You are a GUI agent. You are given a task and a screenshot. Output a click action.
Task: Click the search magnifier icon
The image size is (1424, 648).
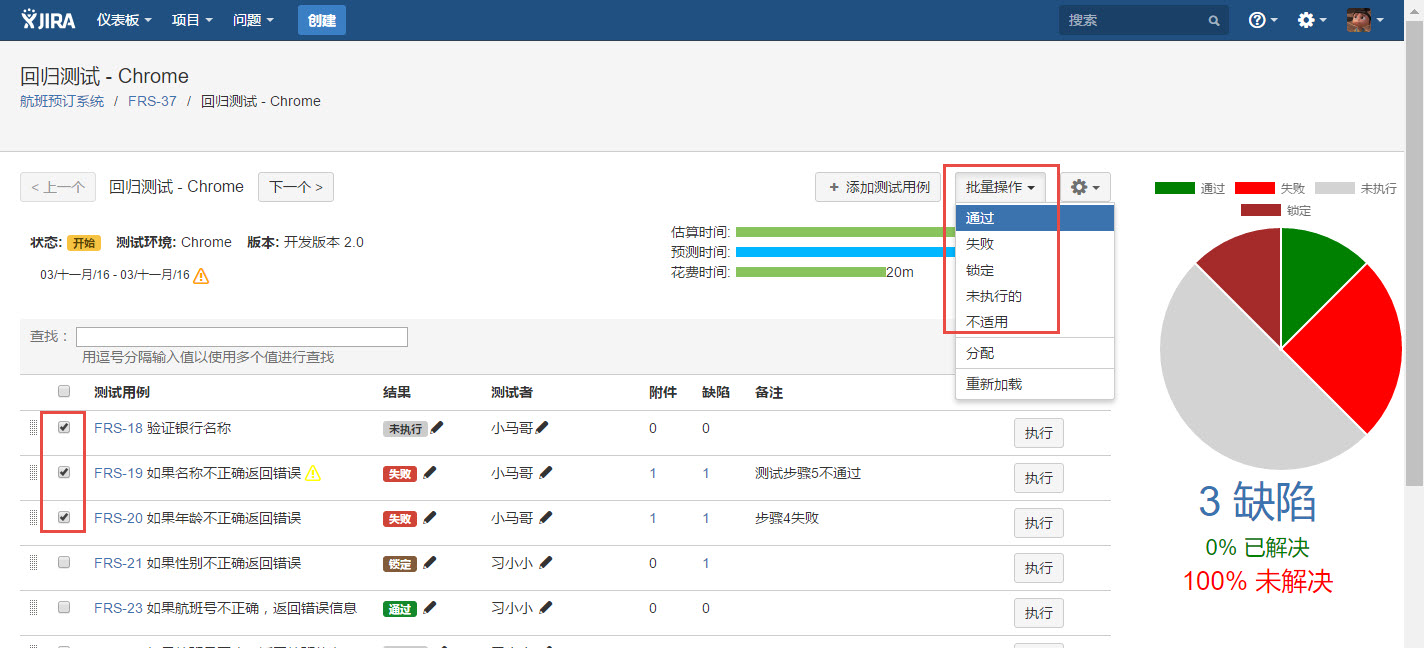tap(1214, 20)
